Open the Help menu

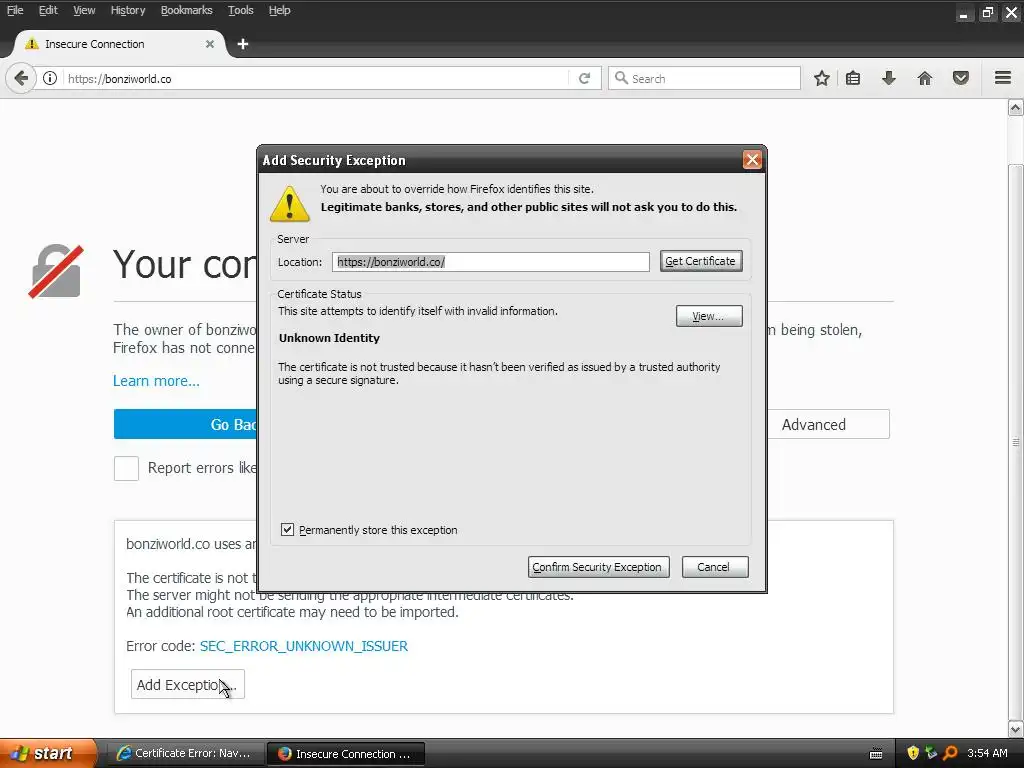point(280,10)
